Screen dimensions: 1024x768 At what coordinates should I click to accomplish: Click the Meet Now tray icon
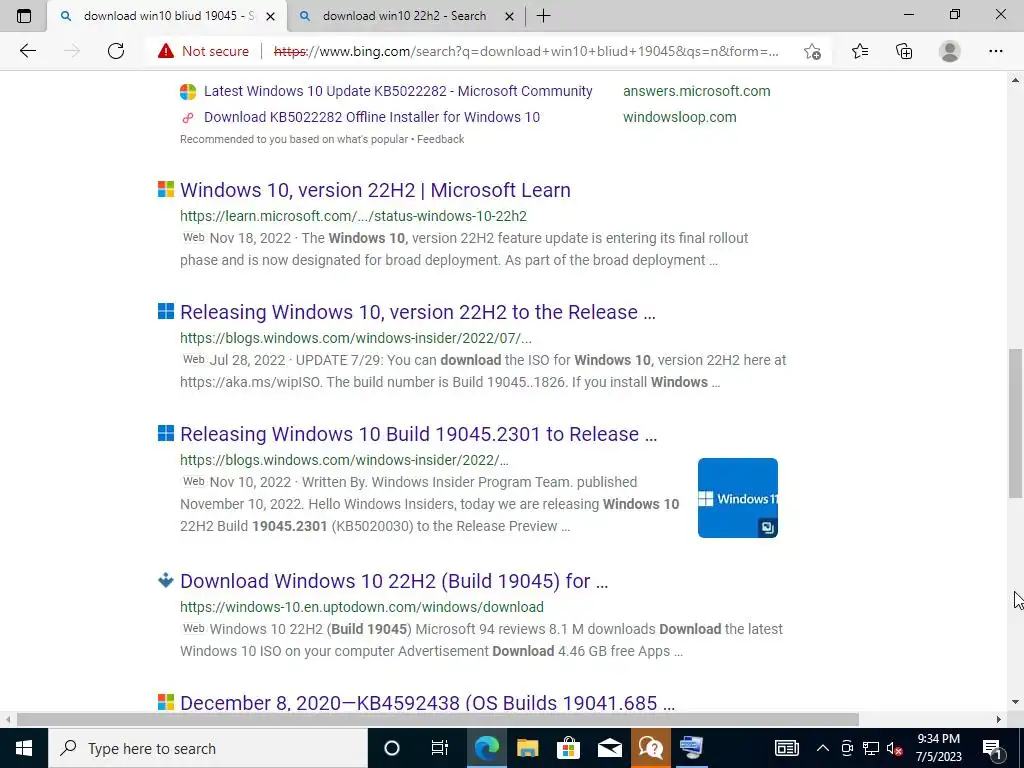pyautogui.click(x=847, y=748)
